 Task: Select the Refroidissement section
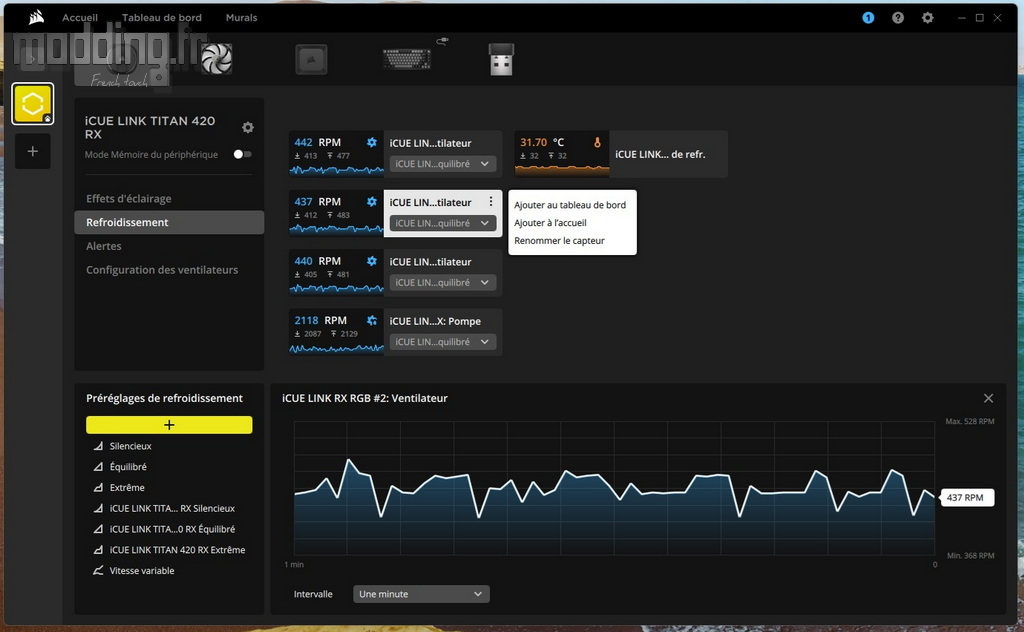[x=169, y=222]
